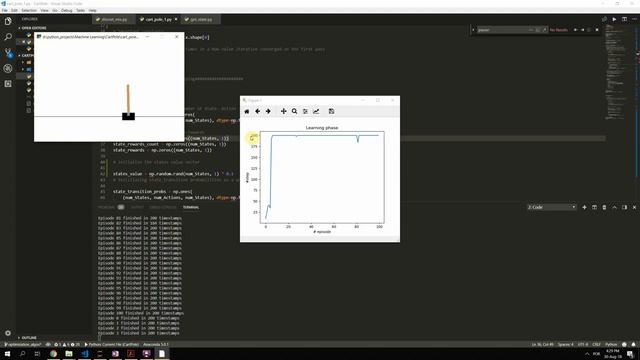This screenshot has width=640, height=360.
Task: Open notifications bell in status bar
Action: click(633, 344)
